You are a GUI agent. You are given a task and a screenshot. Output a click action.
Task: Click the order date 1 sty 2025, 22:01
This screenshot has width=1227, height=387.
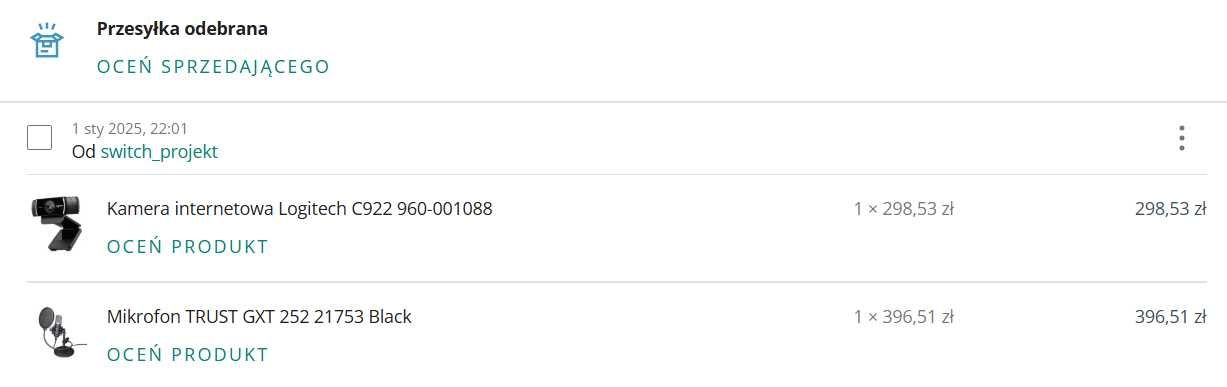tap(130, 128)
